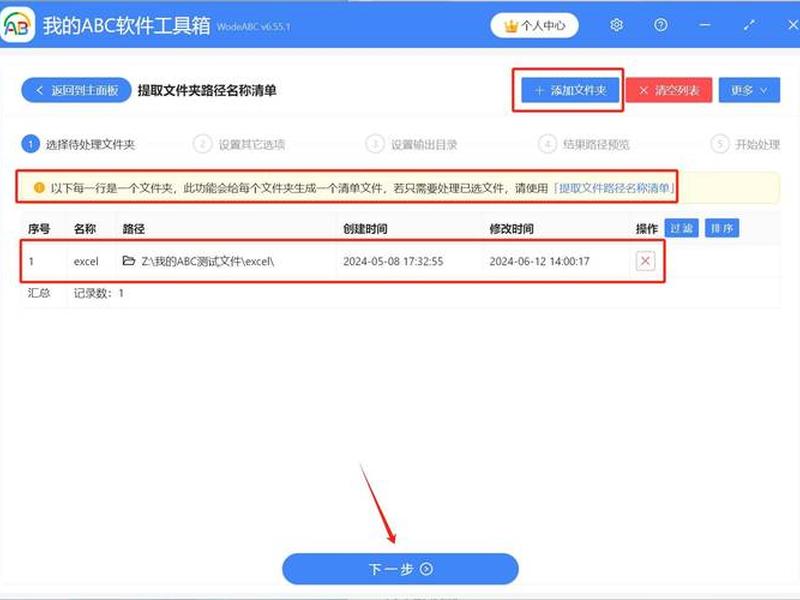Click the row number 1 cell
Screen dimensions: 800x600
[31, 261]
